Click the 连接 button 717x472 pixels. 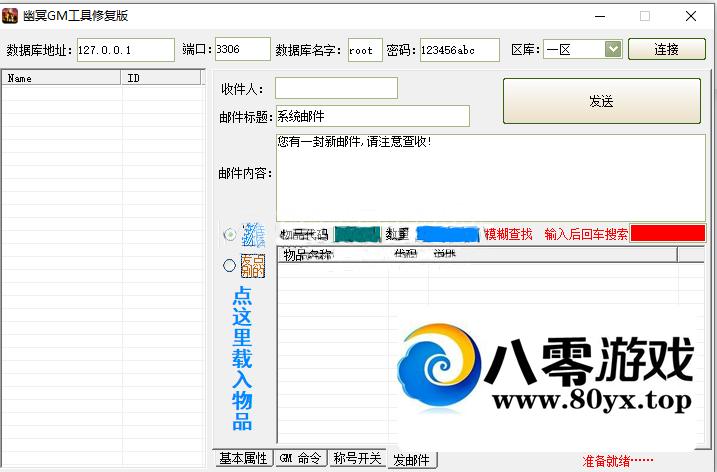click(x=667, y=49)
